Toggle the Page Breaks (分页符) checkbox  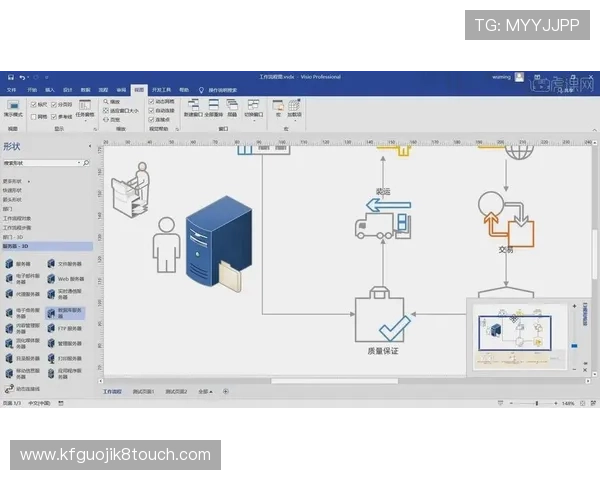[54, 104]
